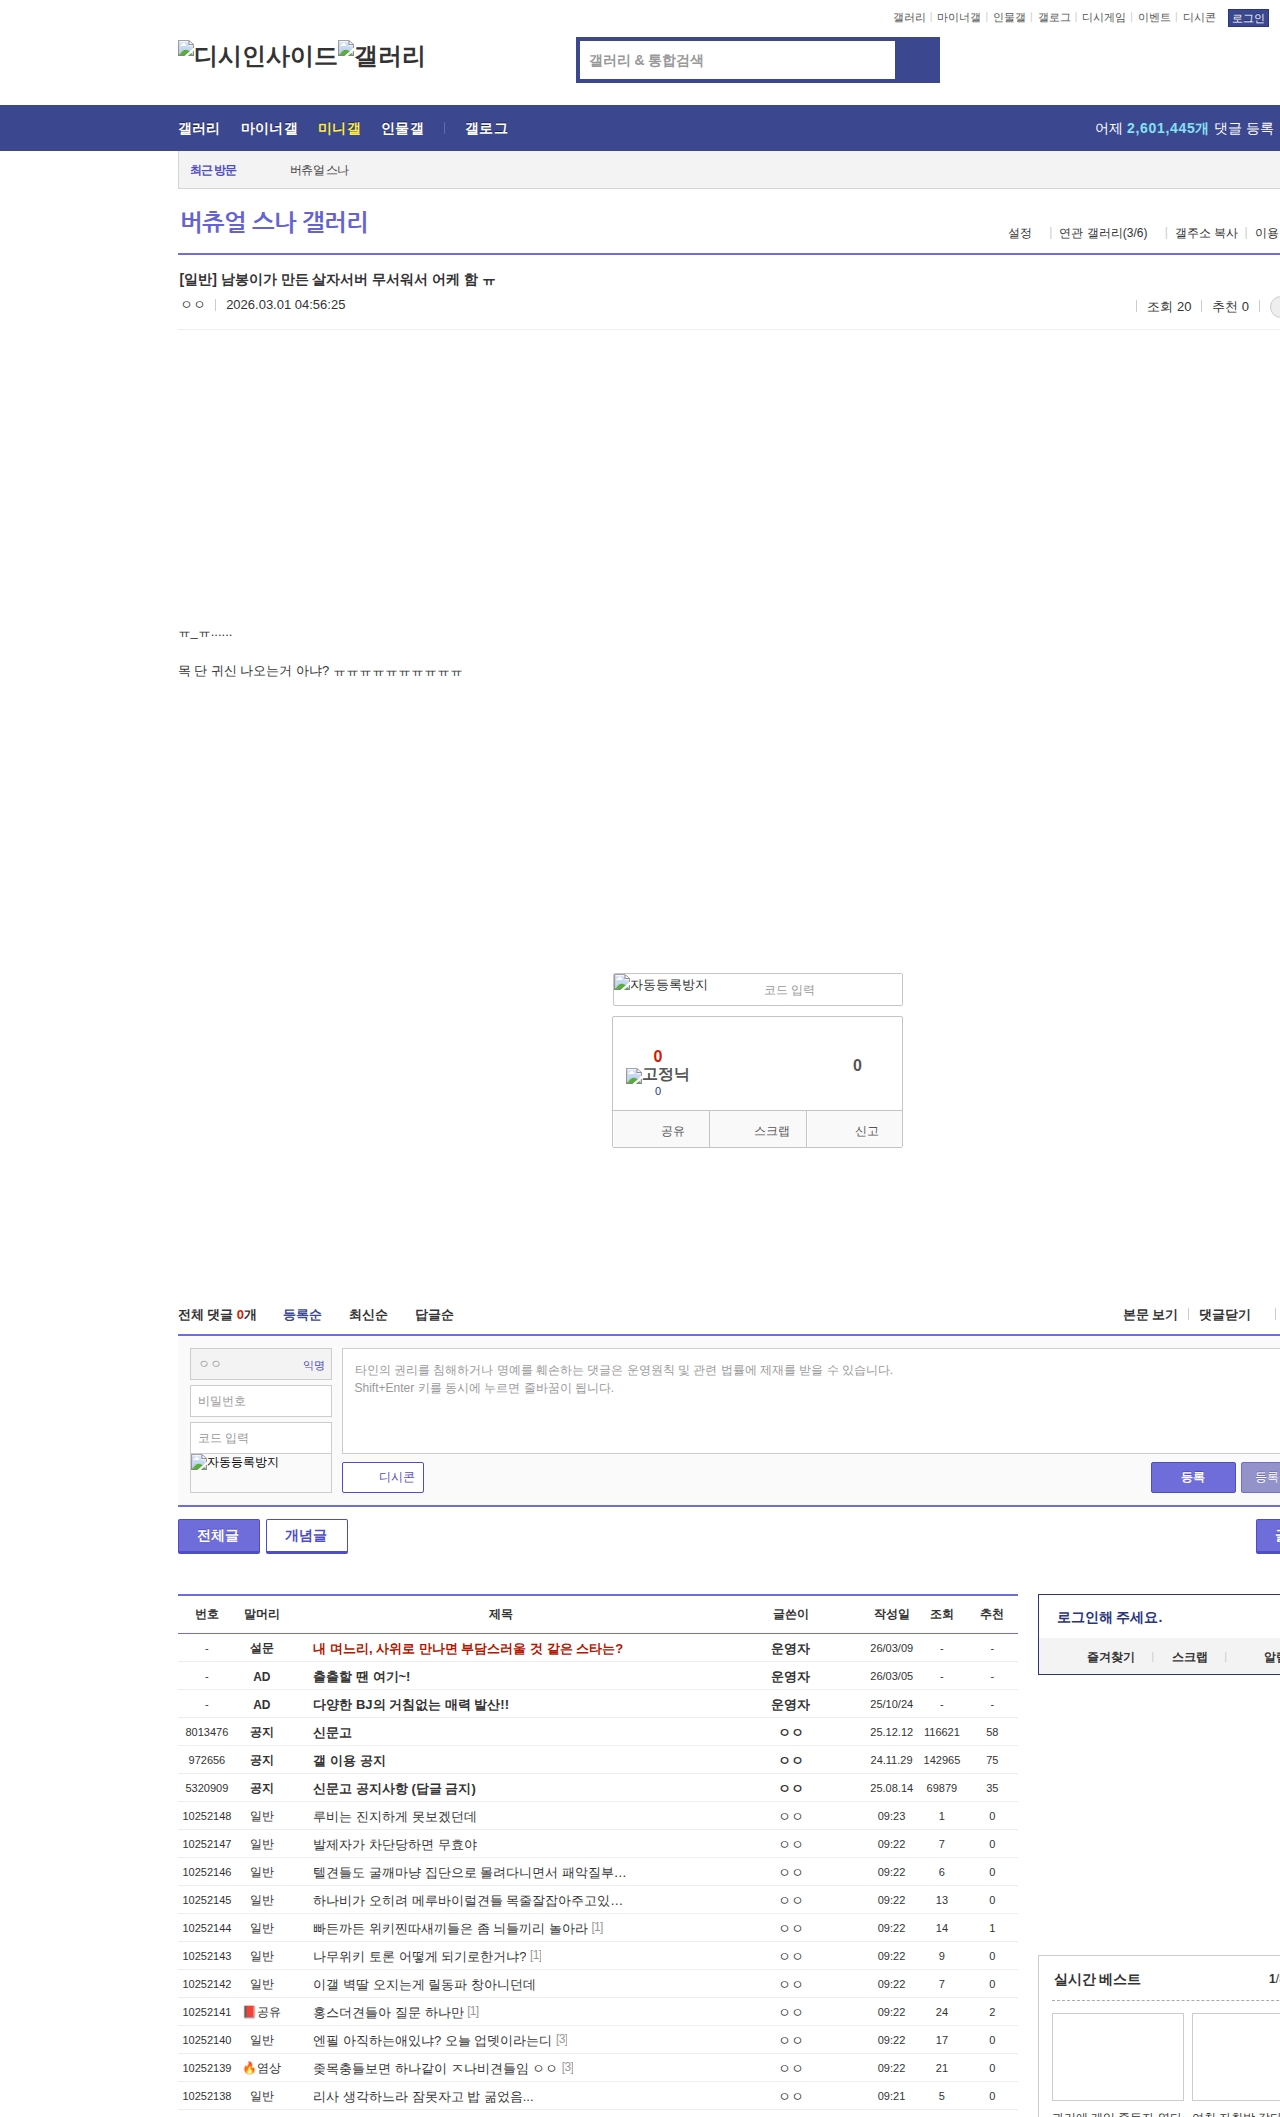Screen dimensions: 1280x2117
Task: Open the red survey post about 며느리, 사위
Action: 468,1649
